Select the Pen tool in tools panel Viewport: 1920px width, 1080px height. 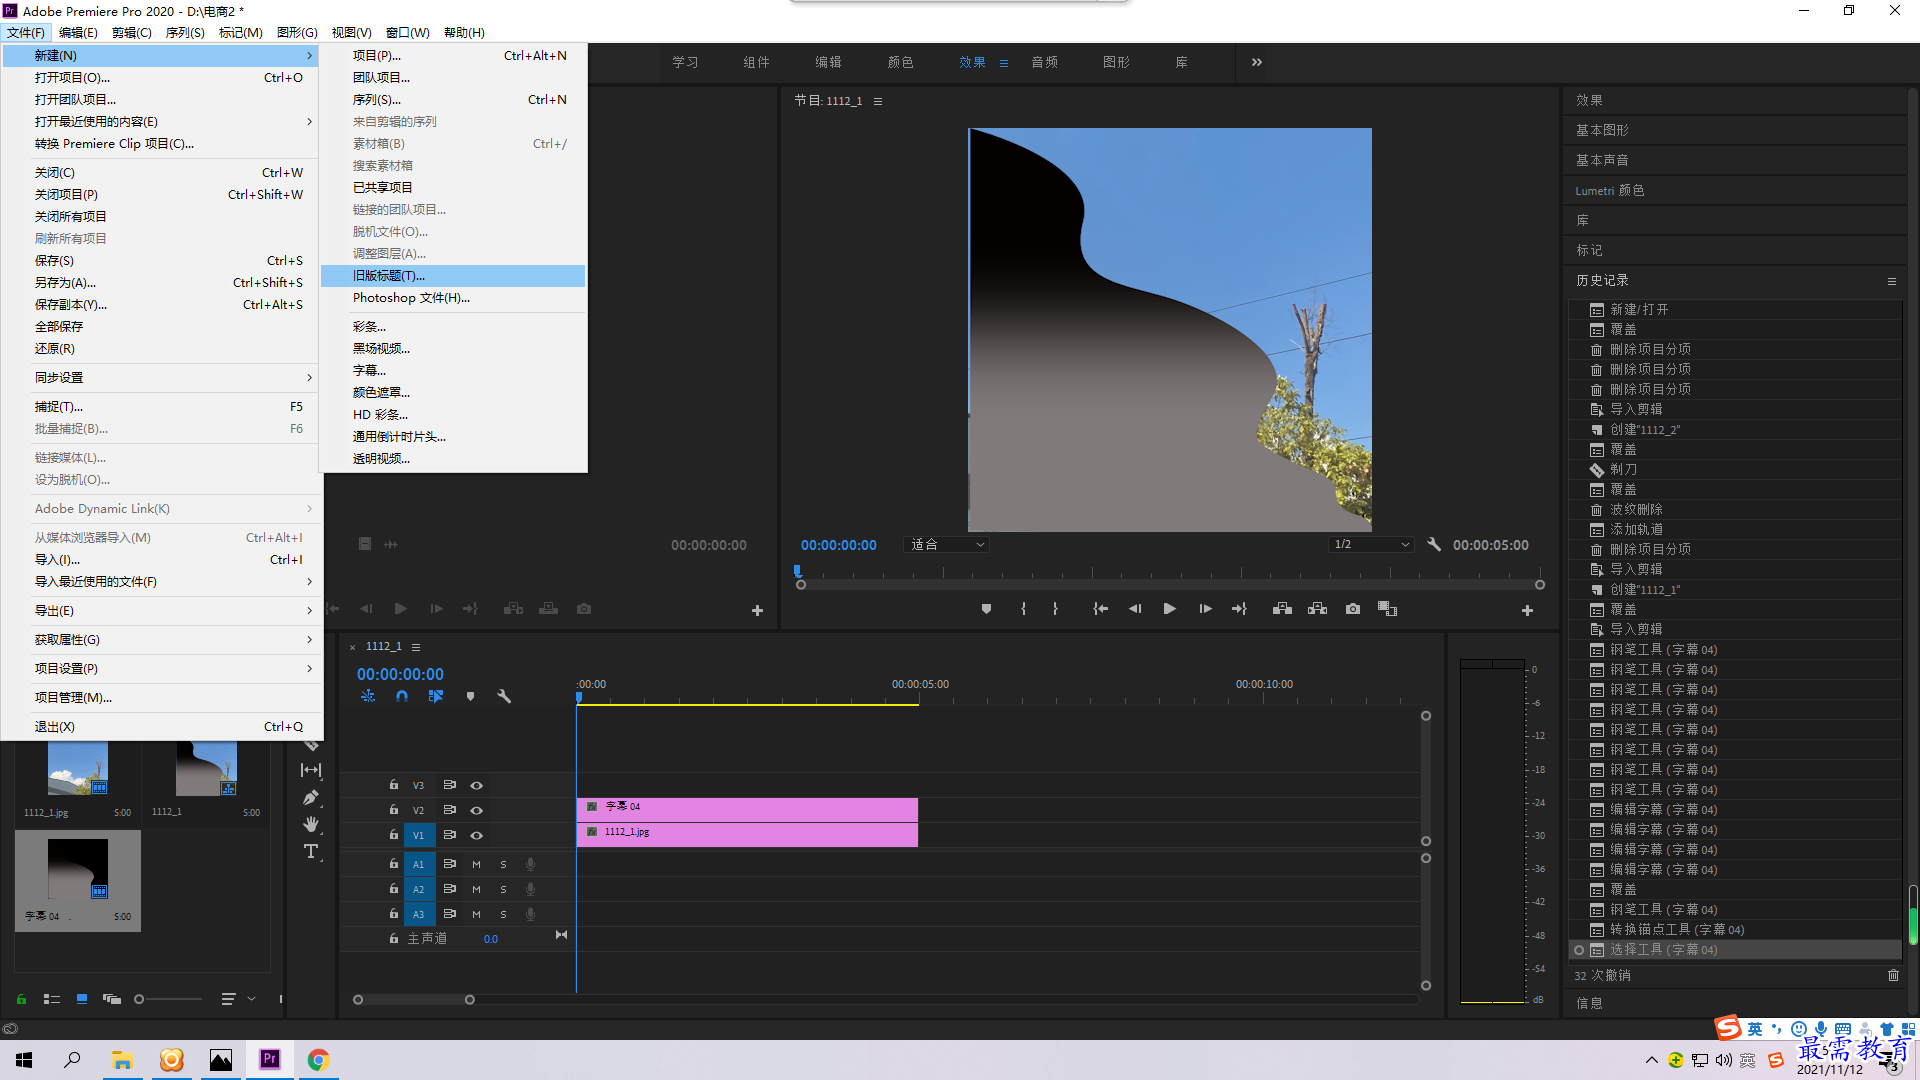point(311,797)
